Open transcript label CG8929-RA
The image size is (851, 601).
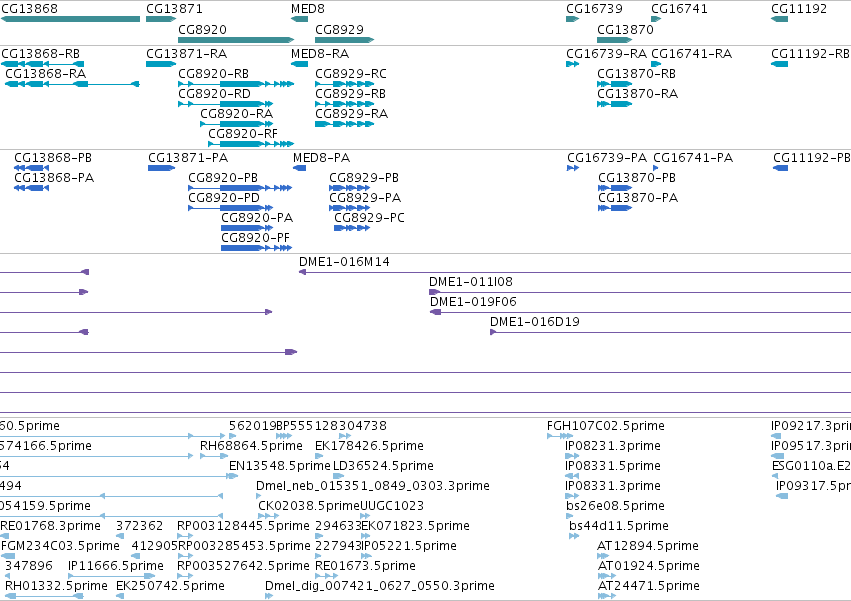click(352, 113)
